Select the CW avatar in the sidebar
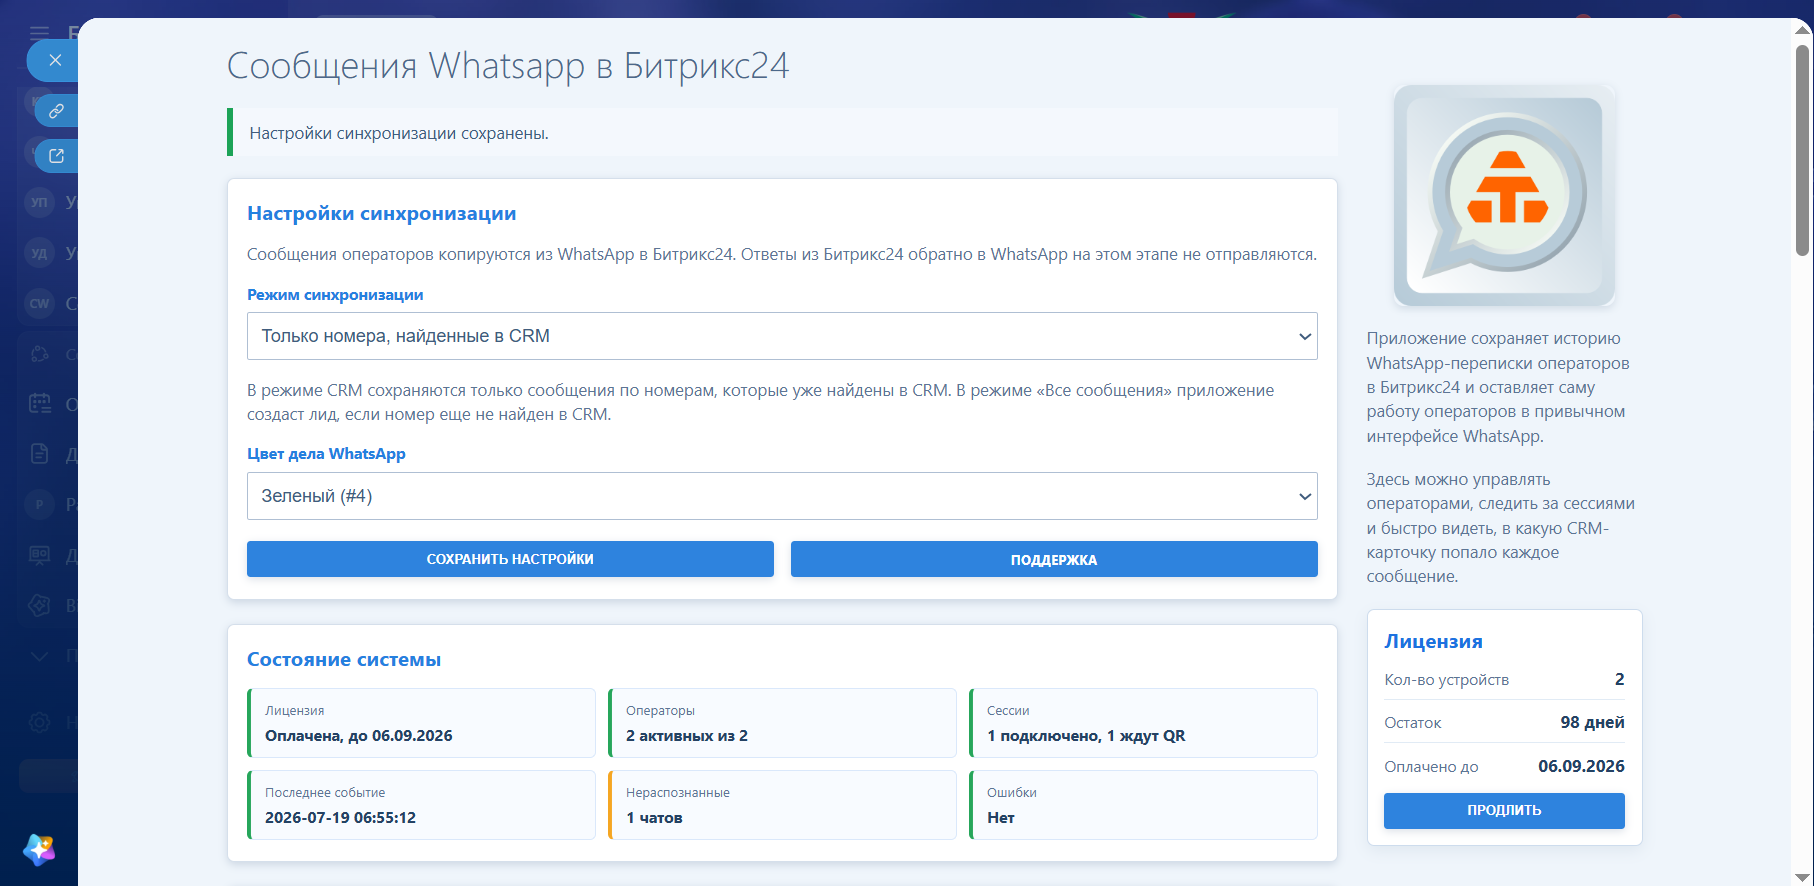This screenshot has width=1814, height=886. pos(39,303)
